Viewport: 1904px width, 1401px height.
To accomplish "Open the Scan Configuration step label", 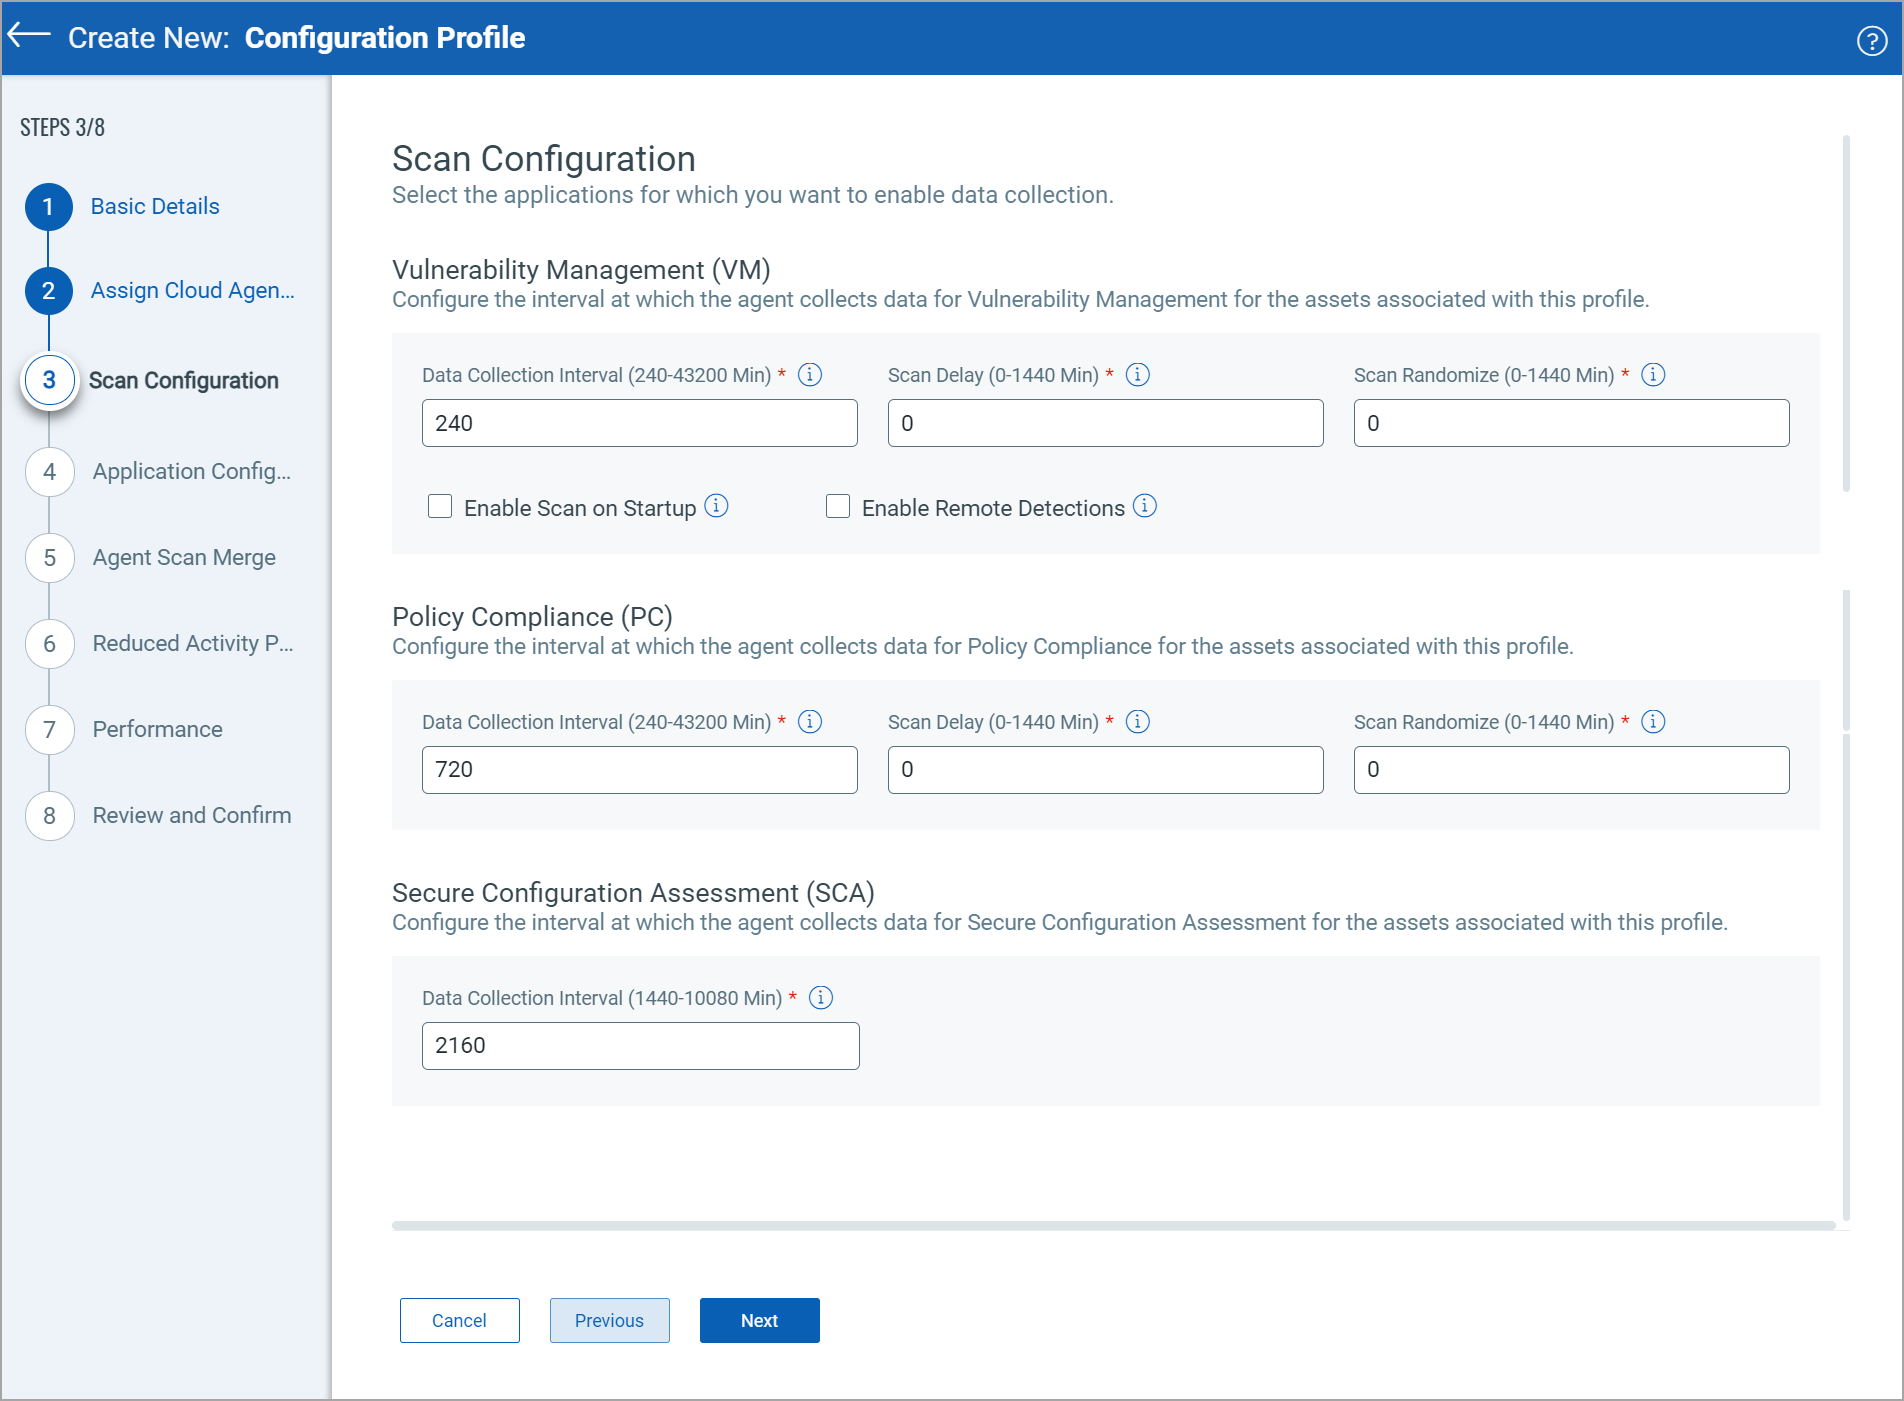I will (184, 380).
